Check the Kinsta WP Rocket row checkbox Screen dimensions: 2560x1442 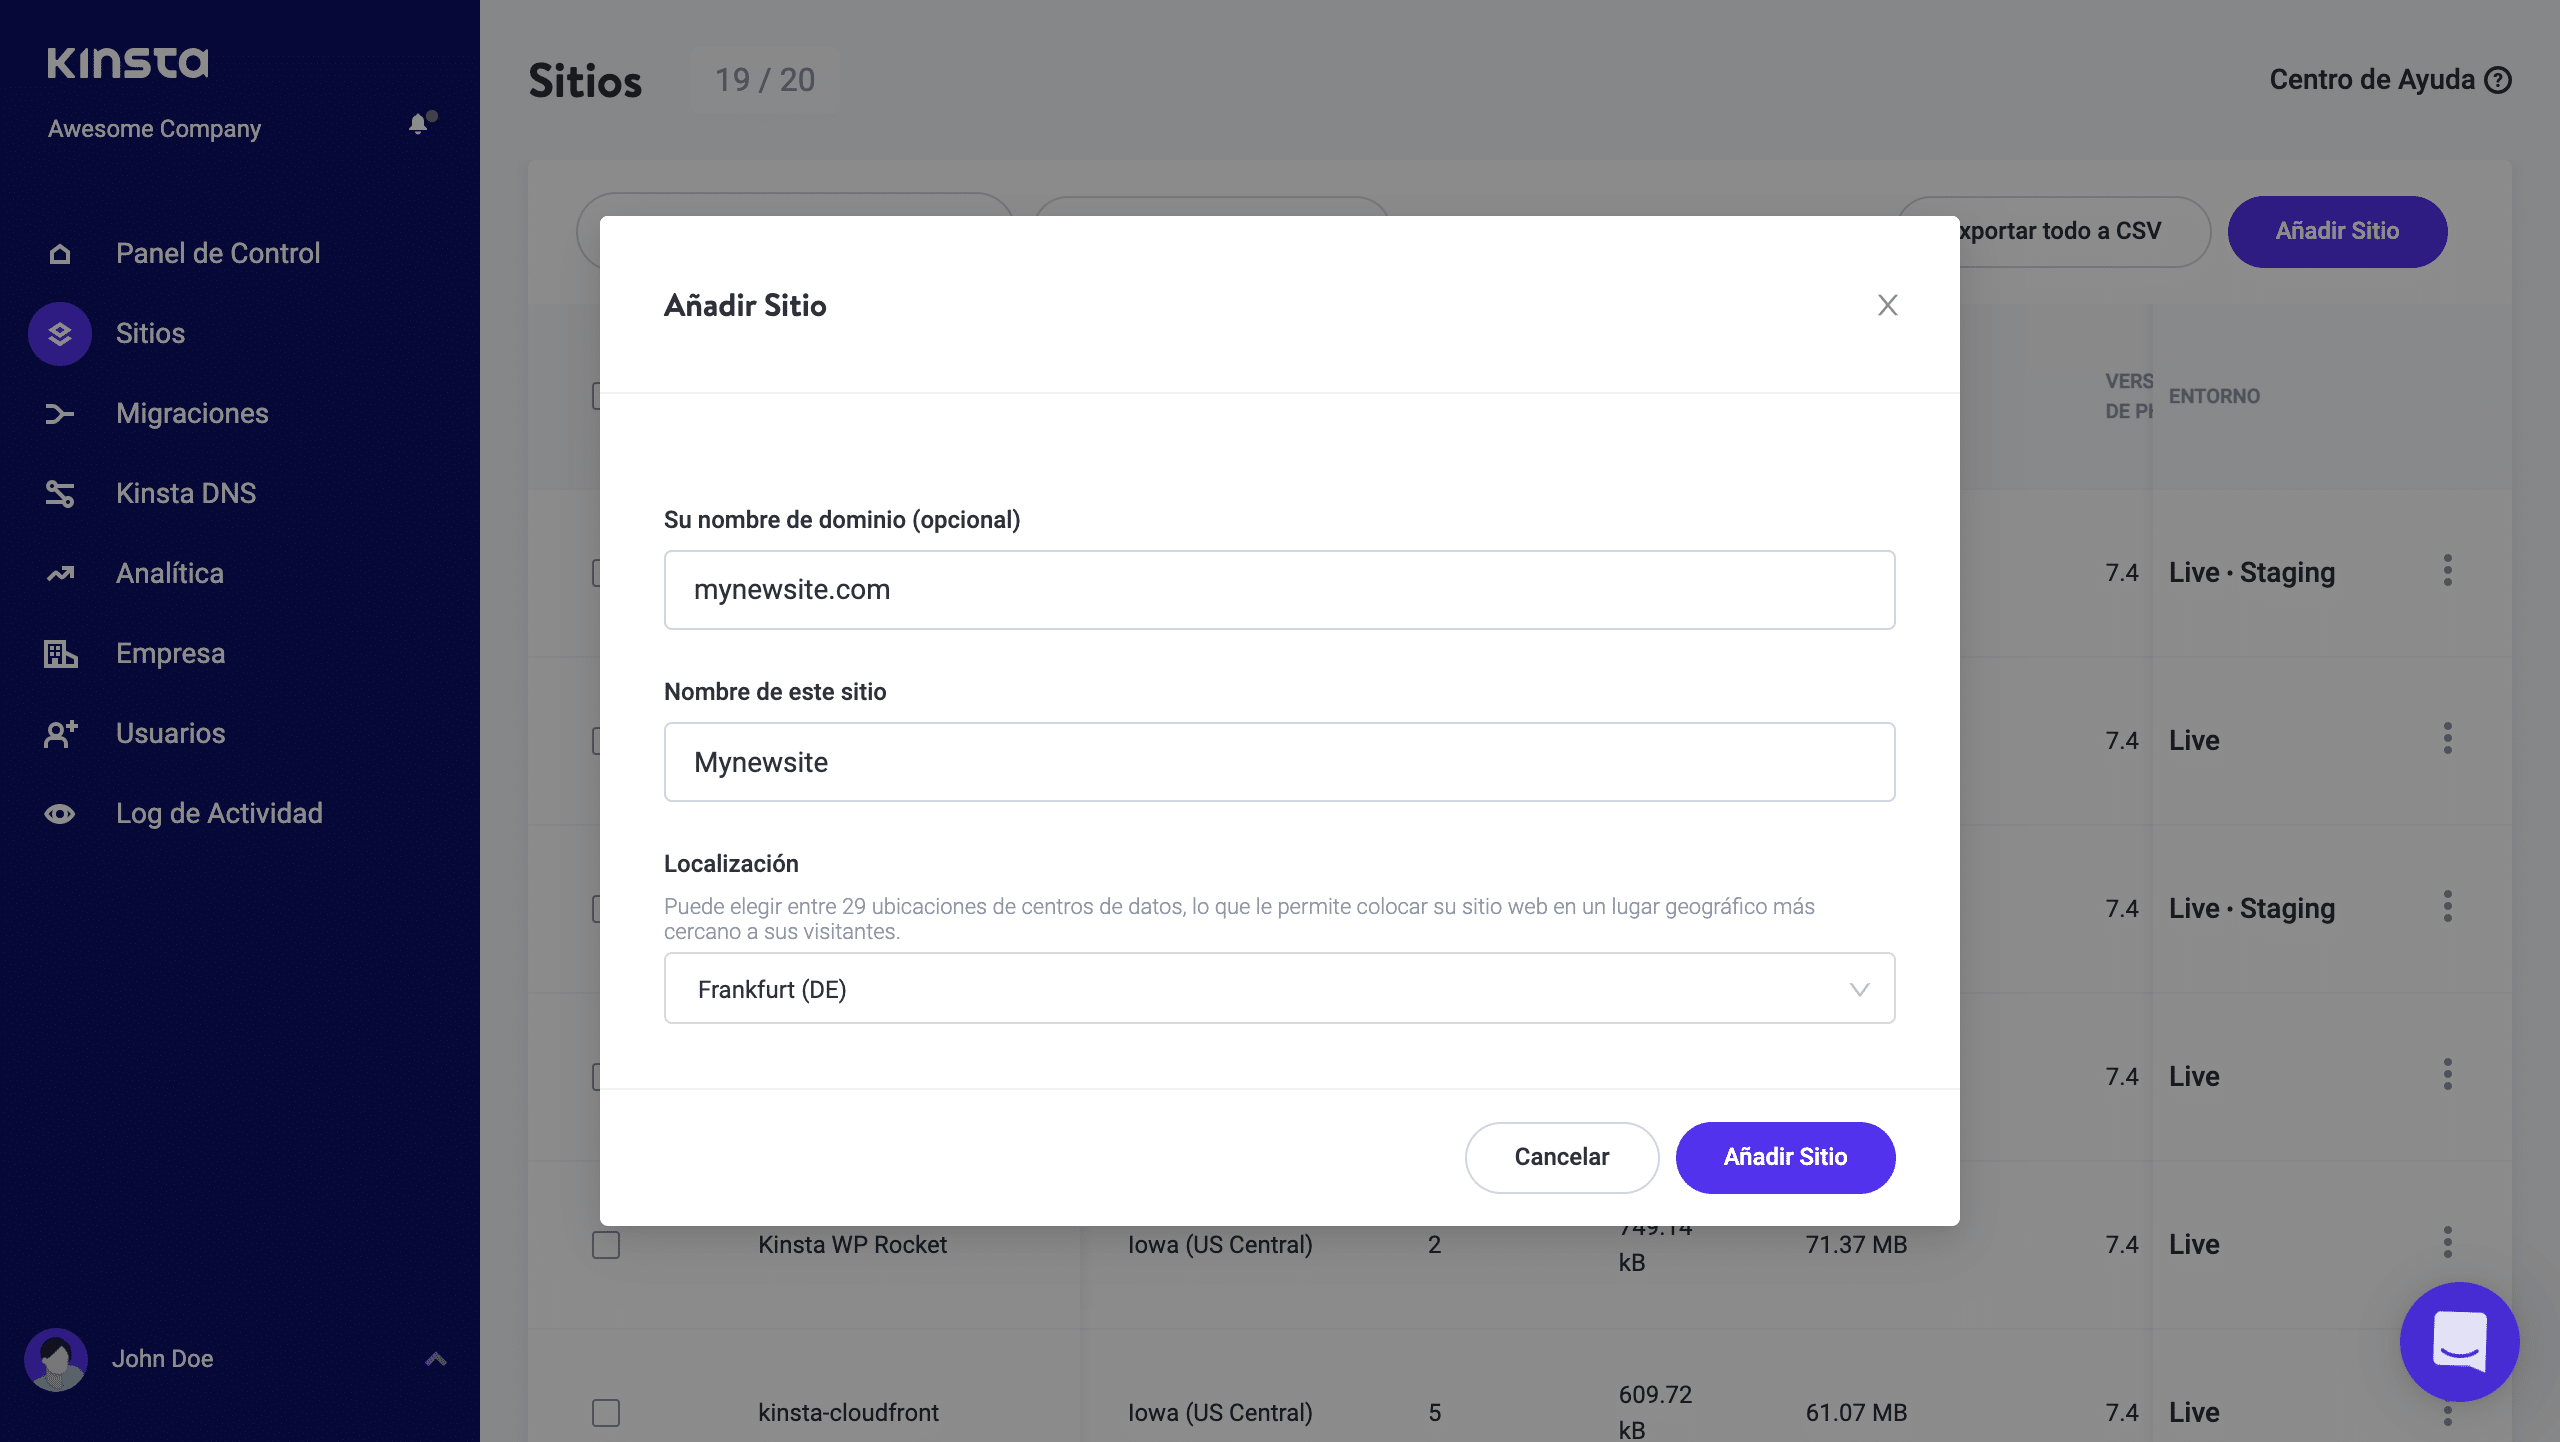point(606,1245)
